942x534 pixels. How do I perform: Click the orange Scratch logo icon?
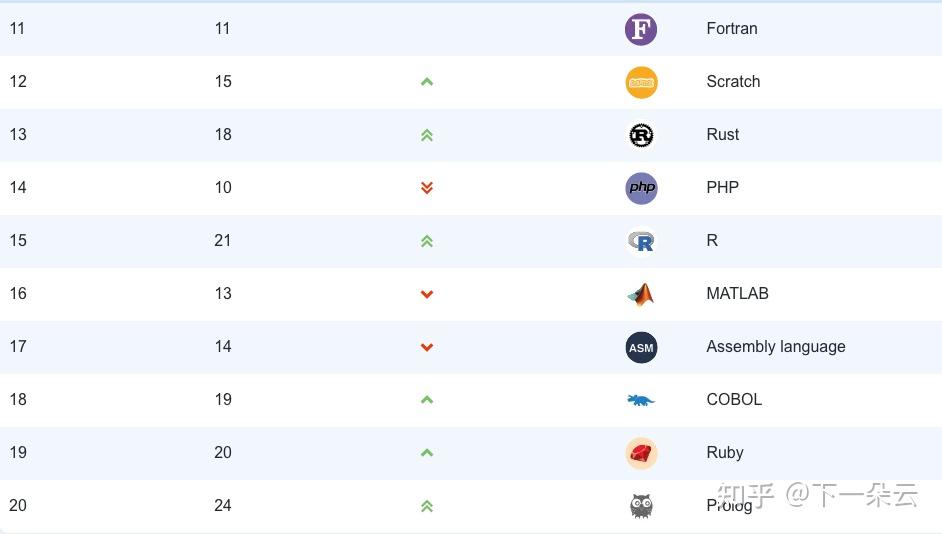click(x=641, y=82)
